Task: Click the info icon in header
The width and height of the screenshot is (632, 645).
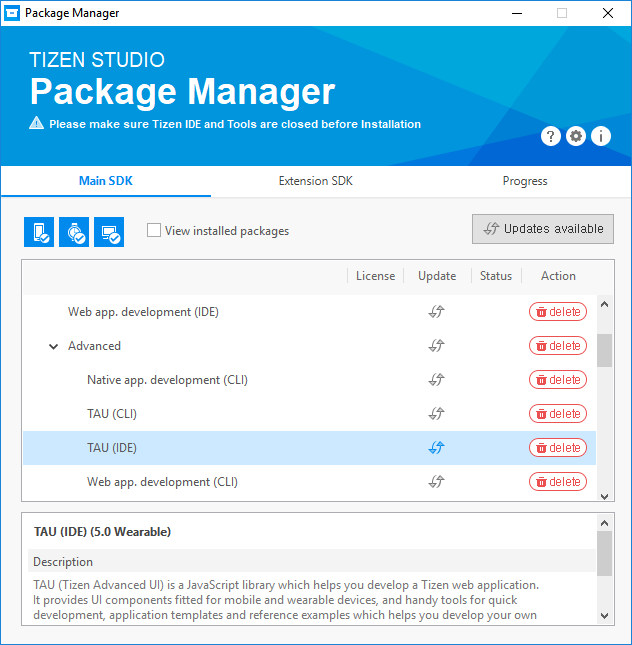Action: (x=601, y=137)
